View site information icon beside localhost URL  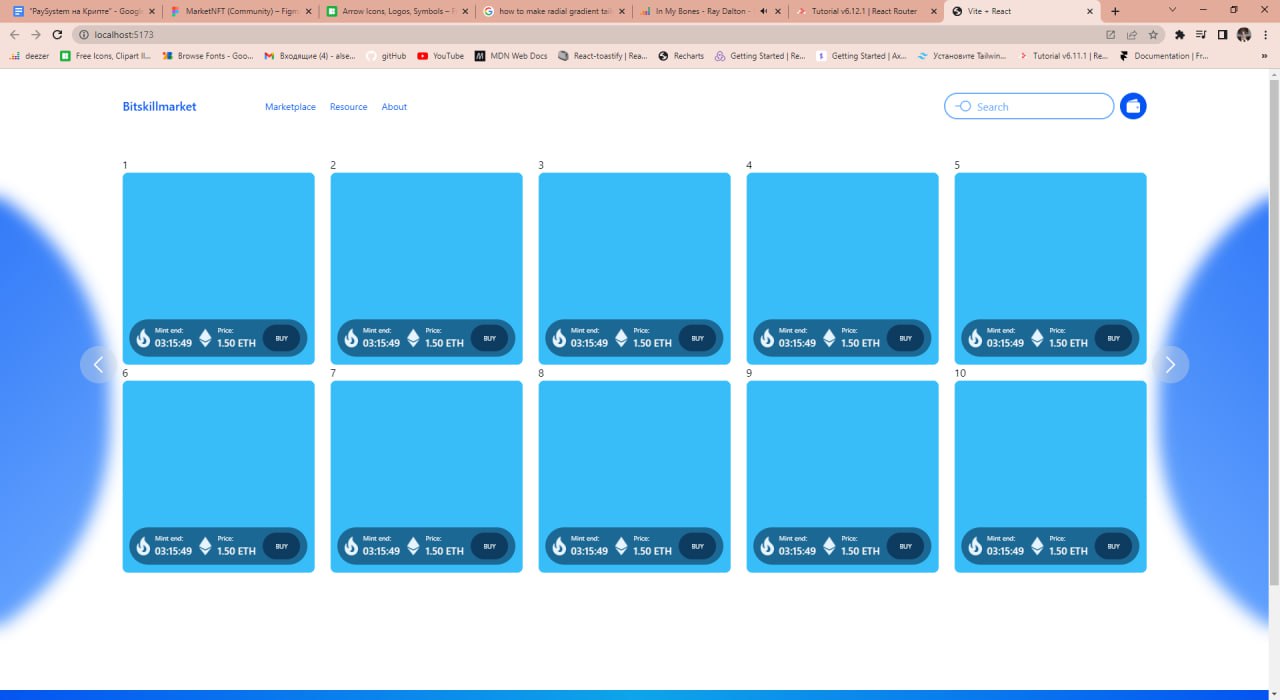click(84, 34)
